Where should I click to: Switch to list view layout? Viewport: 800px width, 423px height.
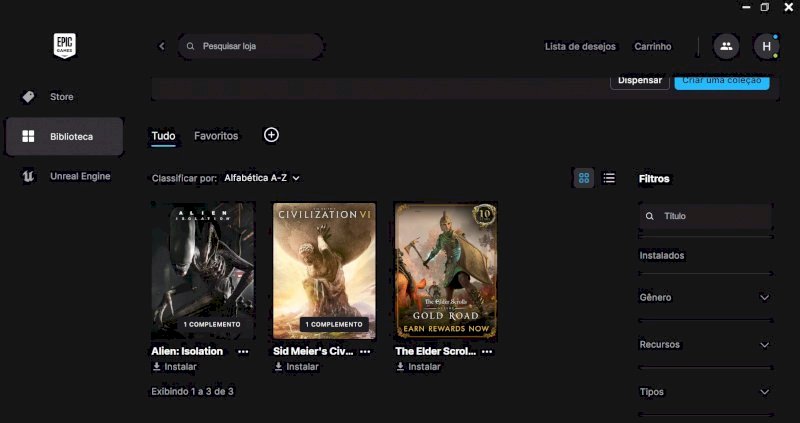pos(609,178)
